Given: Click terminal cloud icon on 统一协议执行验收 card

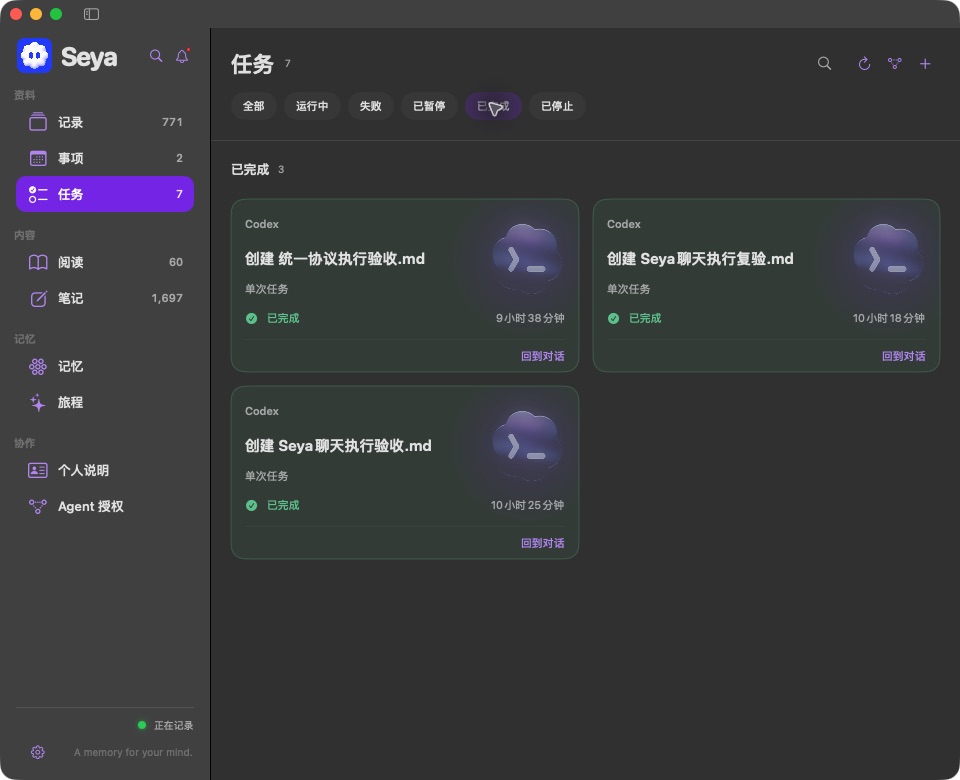Looking at the screenshot, I should click(x=527, y=257).
